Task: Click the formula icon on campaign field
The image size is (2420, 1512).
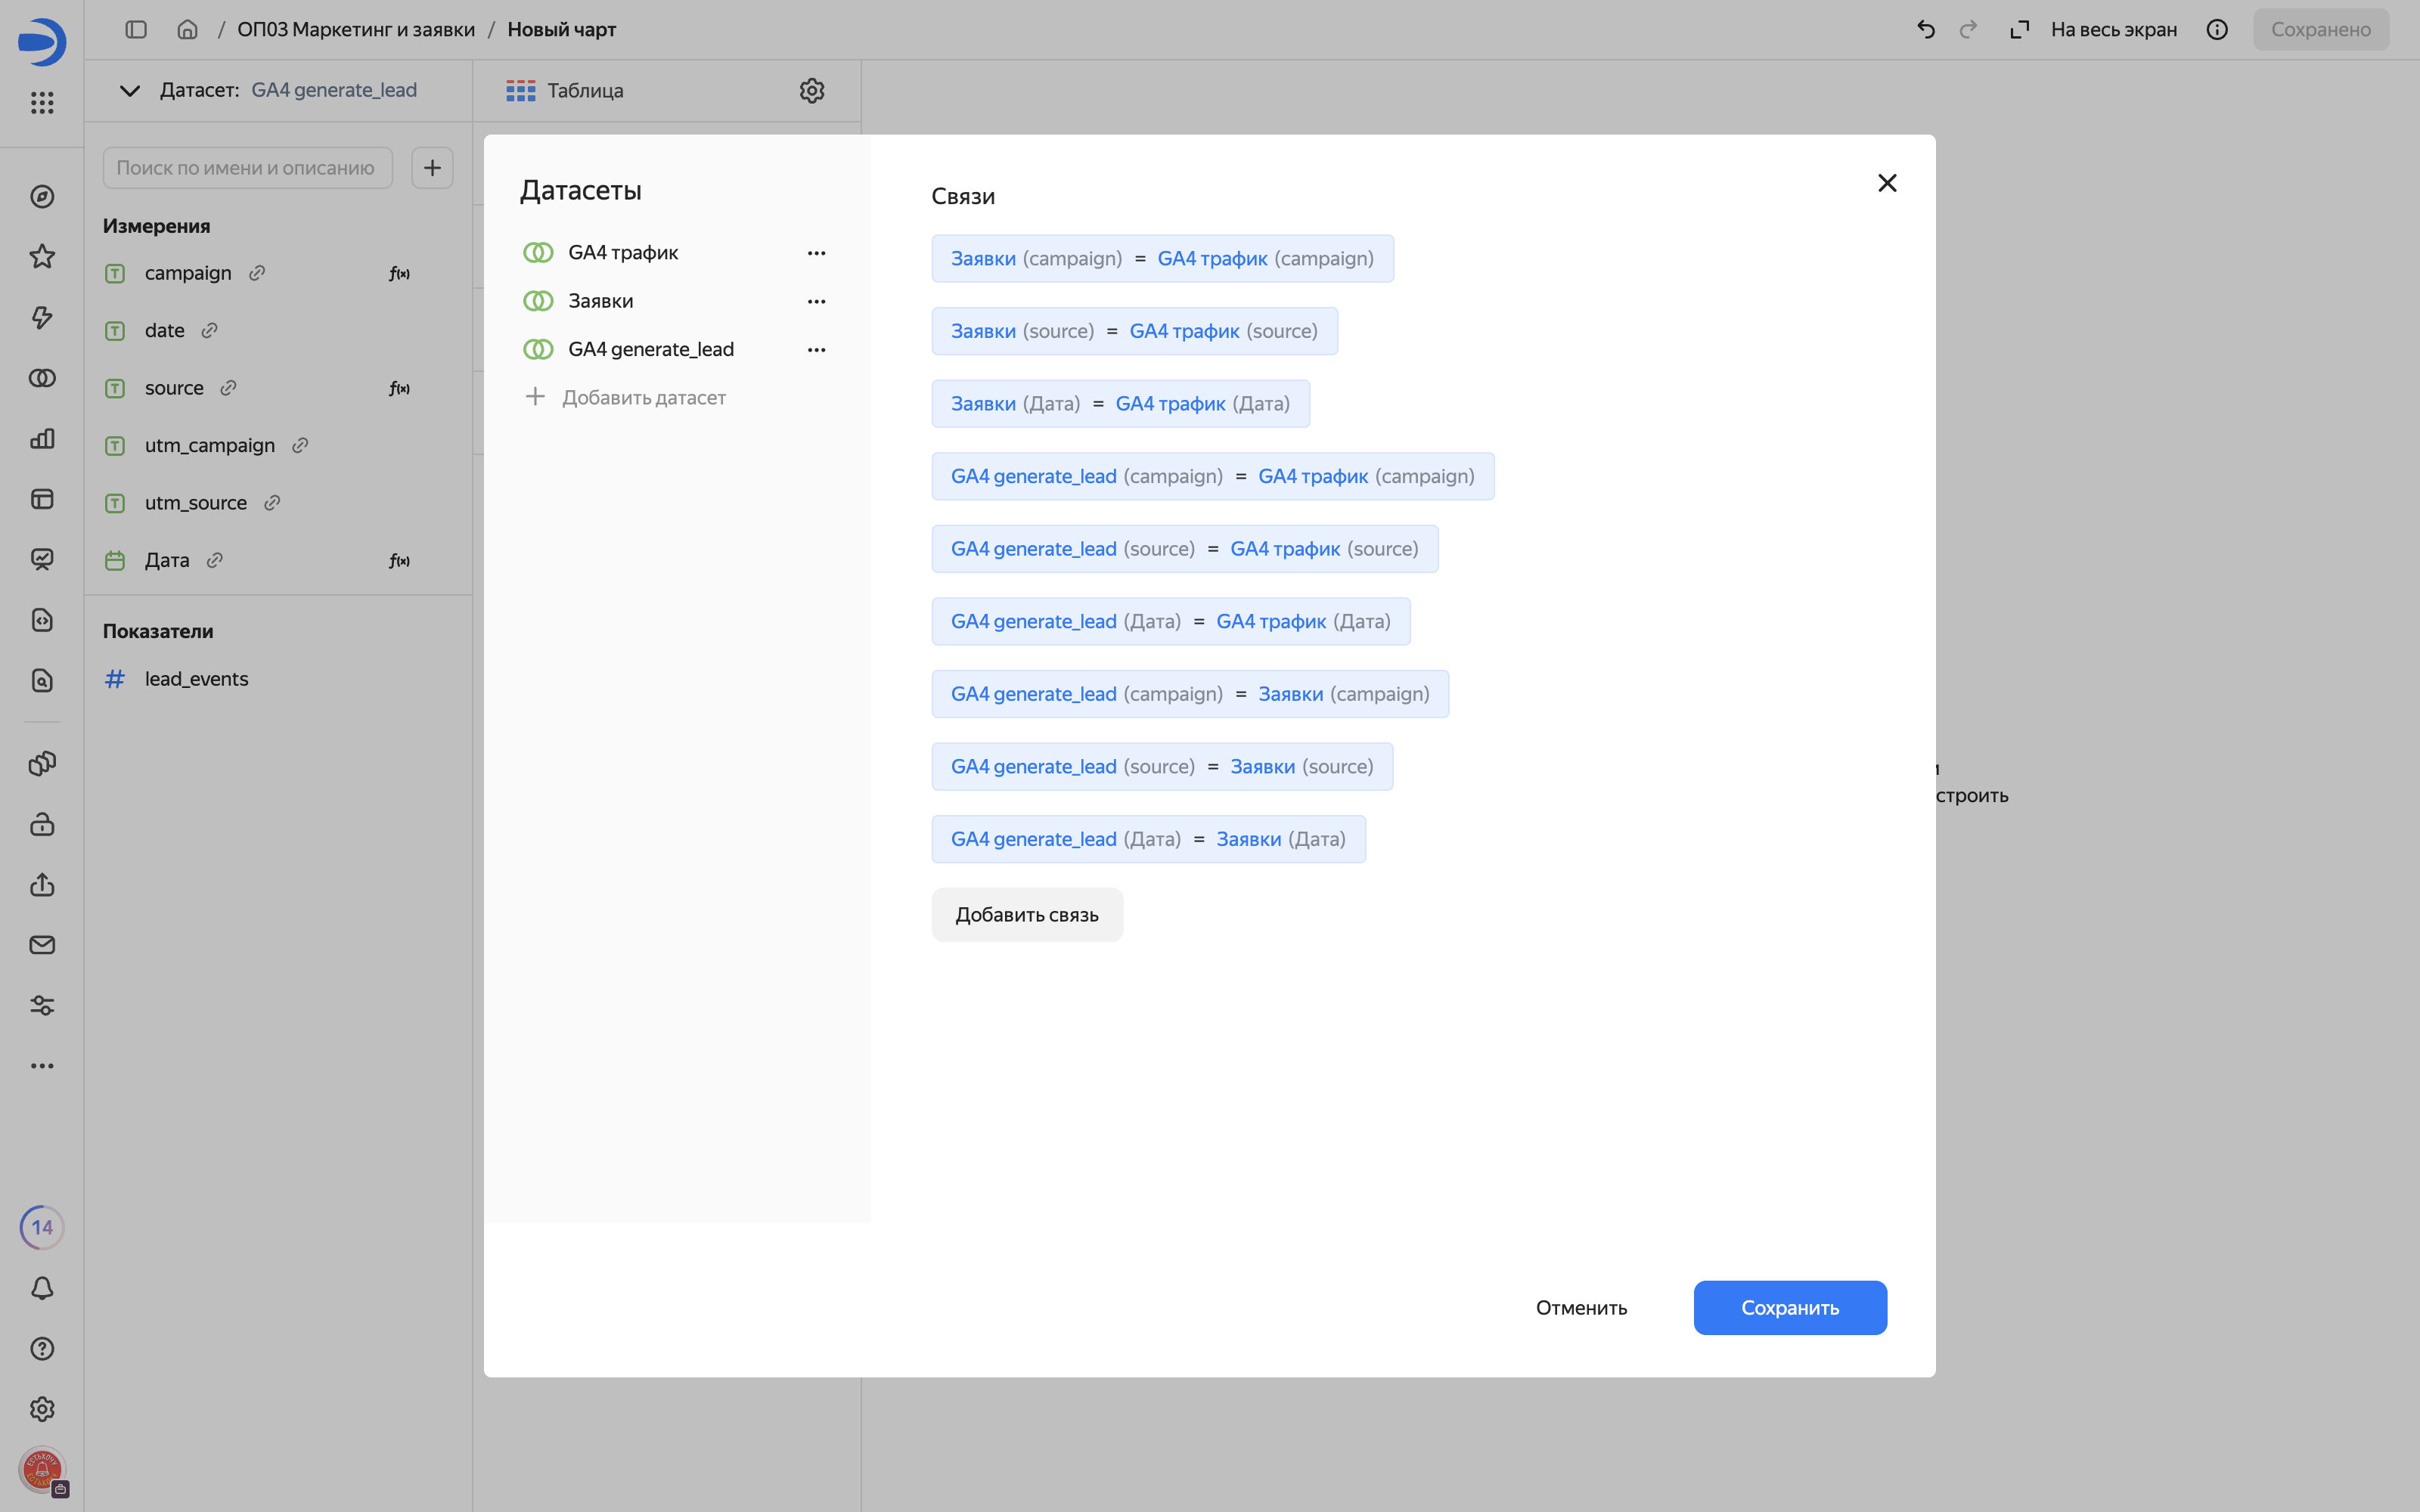Action: (399, 274)
